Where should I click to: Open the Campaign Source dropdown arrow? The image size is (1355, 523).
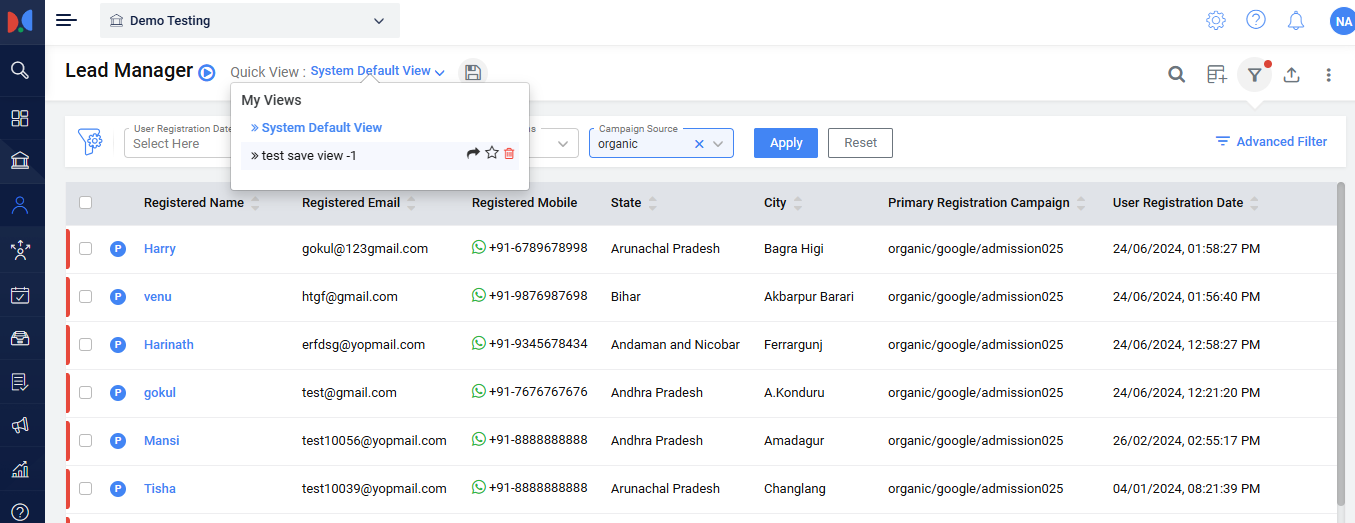coord(718,144)
